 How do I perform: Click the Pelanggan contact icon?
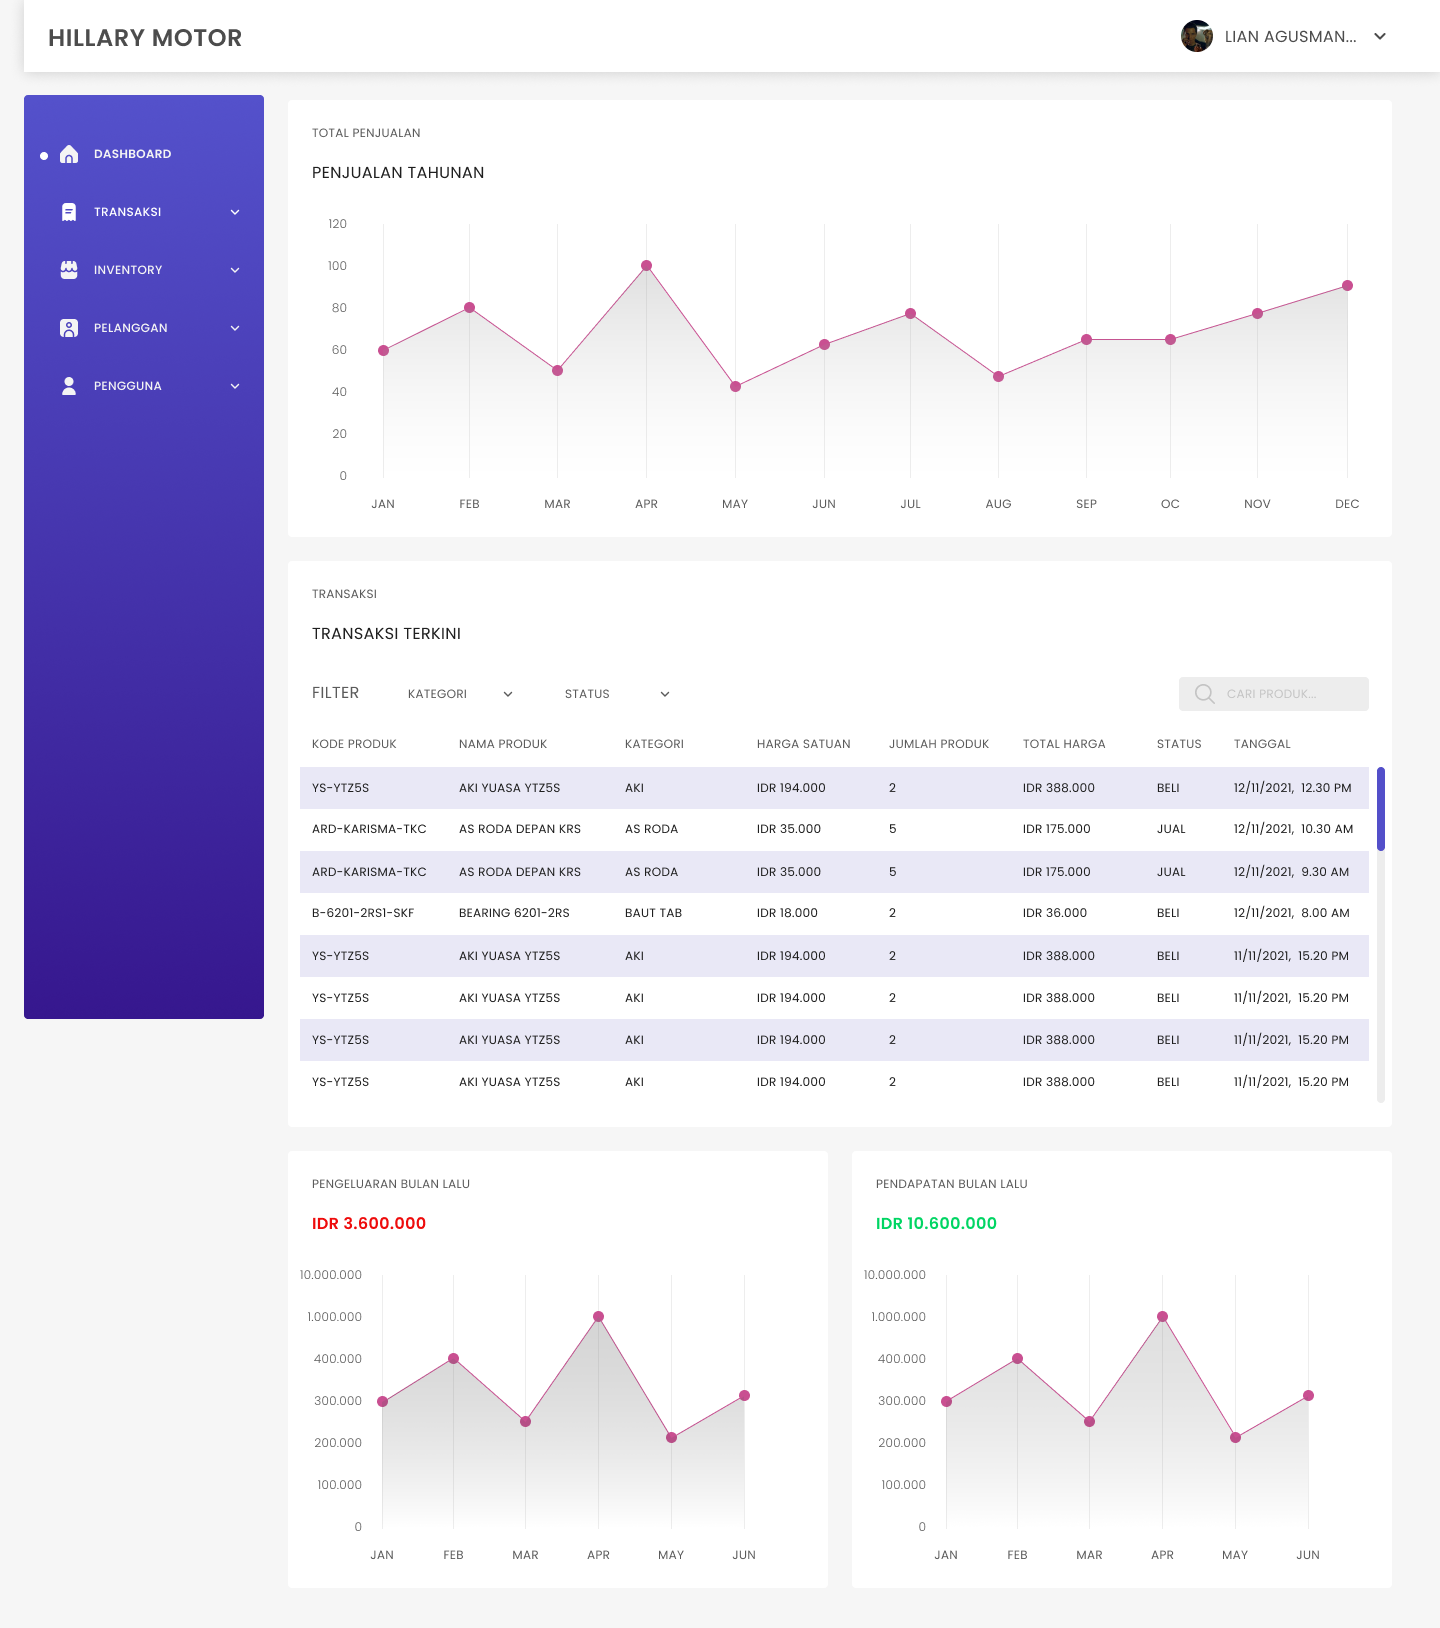tap(69, 328)
